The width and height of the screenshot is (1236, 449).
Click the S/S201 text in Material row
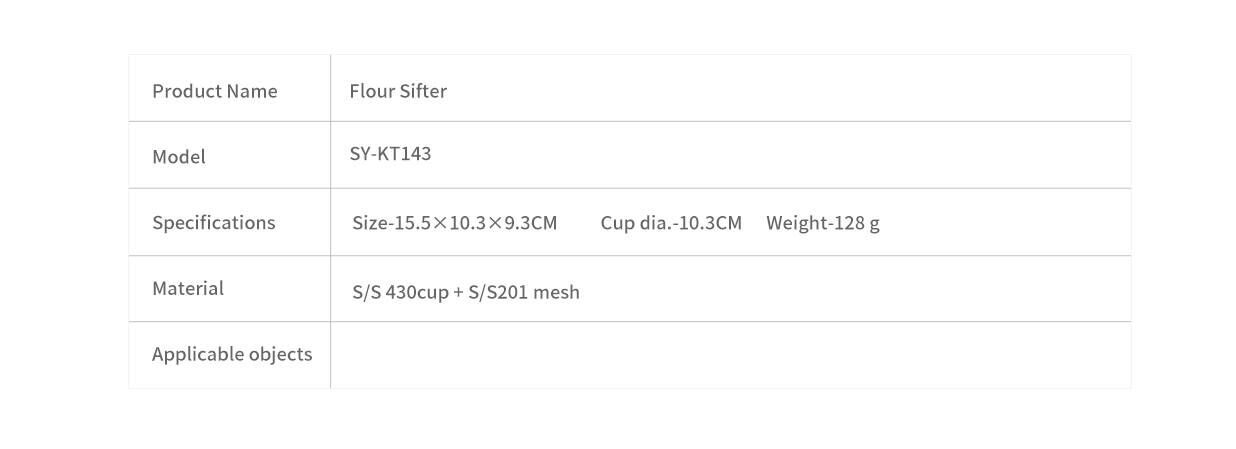[498, 292]
